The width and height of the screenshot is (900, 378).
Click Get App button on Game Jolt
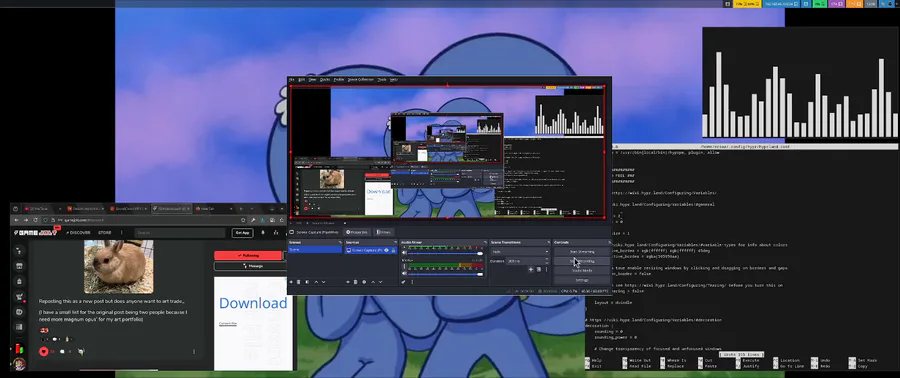[x=242, y=233]
